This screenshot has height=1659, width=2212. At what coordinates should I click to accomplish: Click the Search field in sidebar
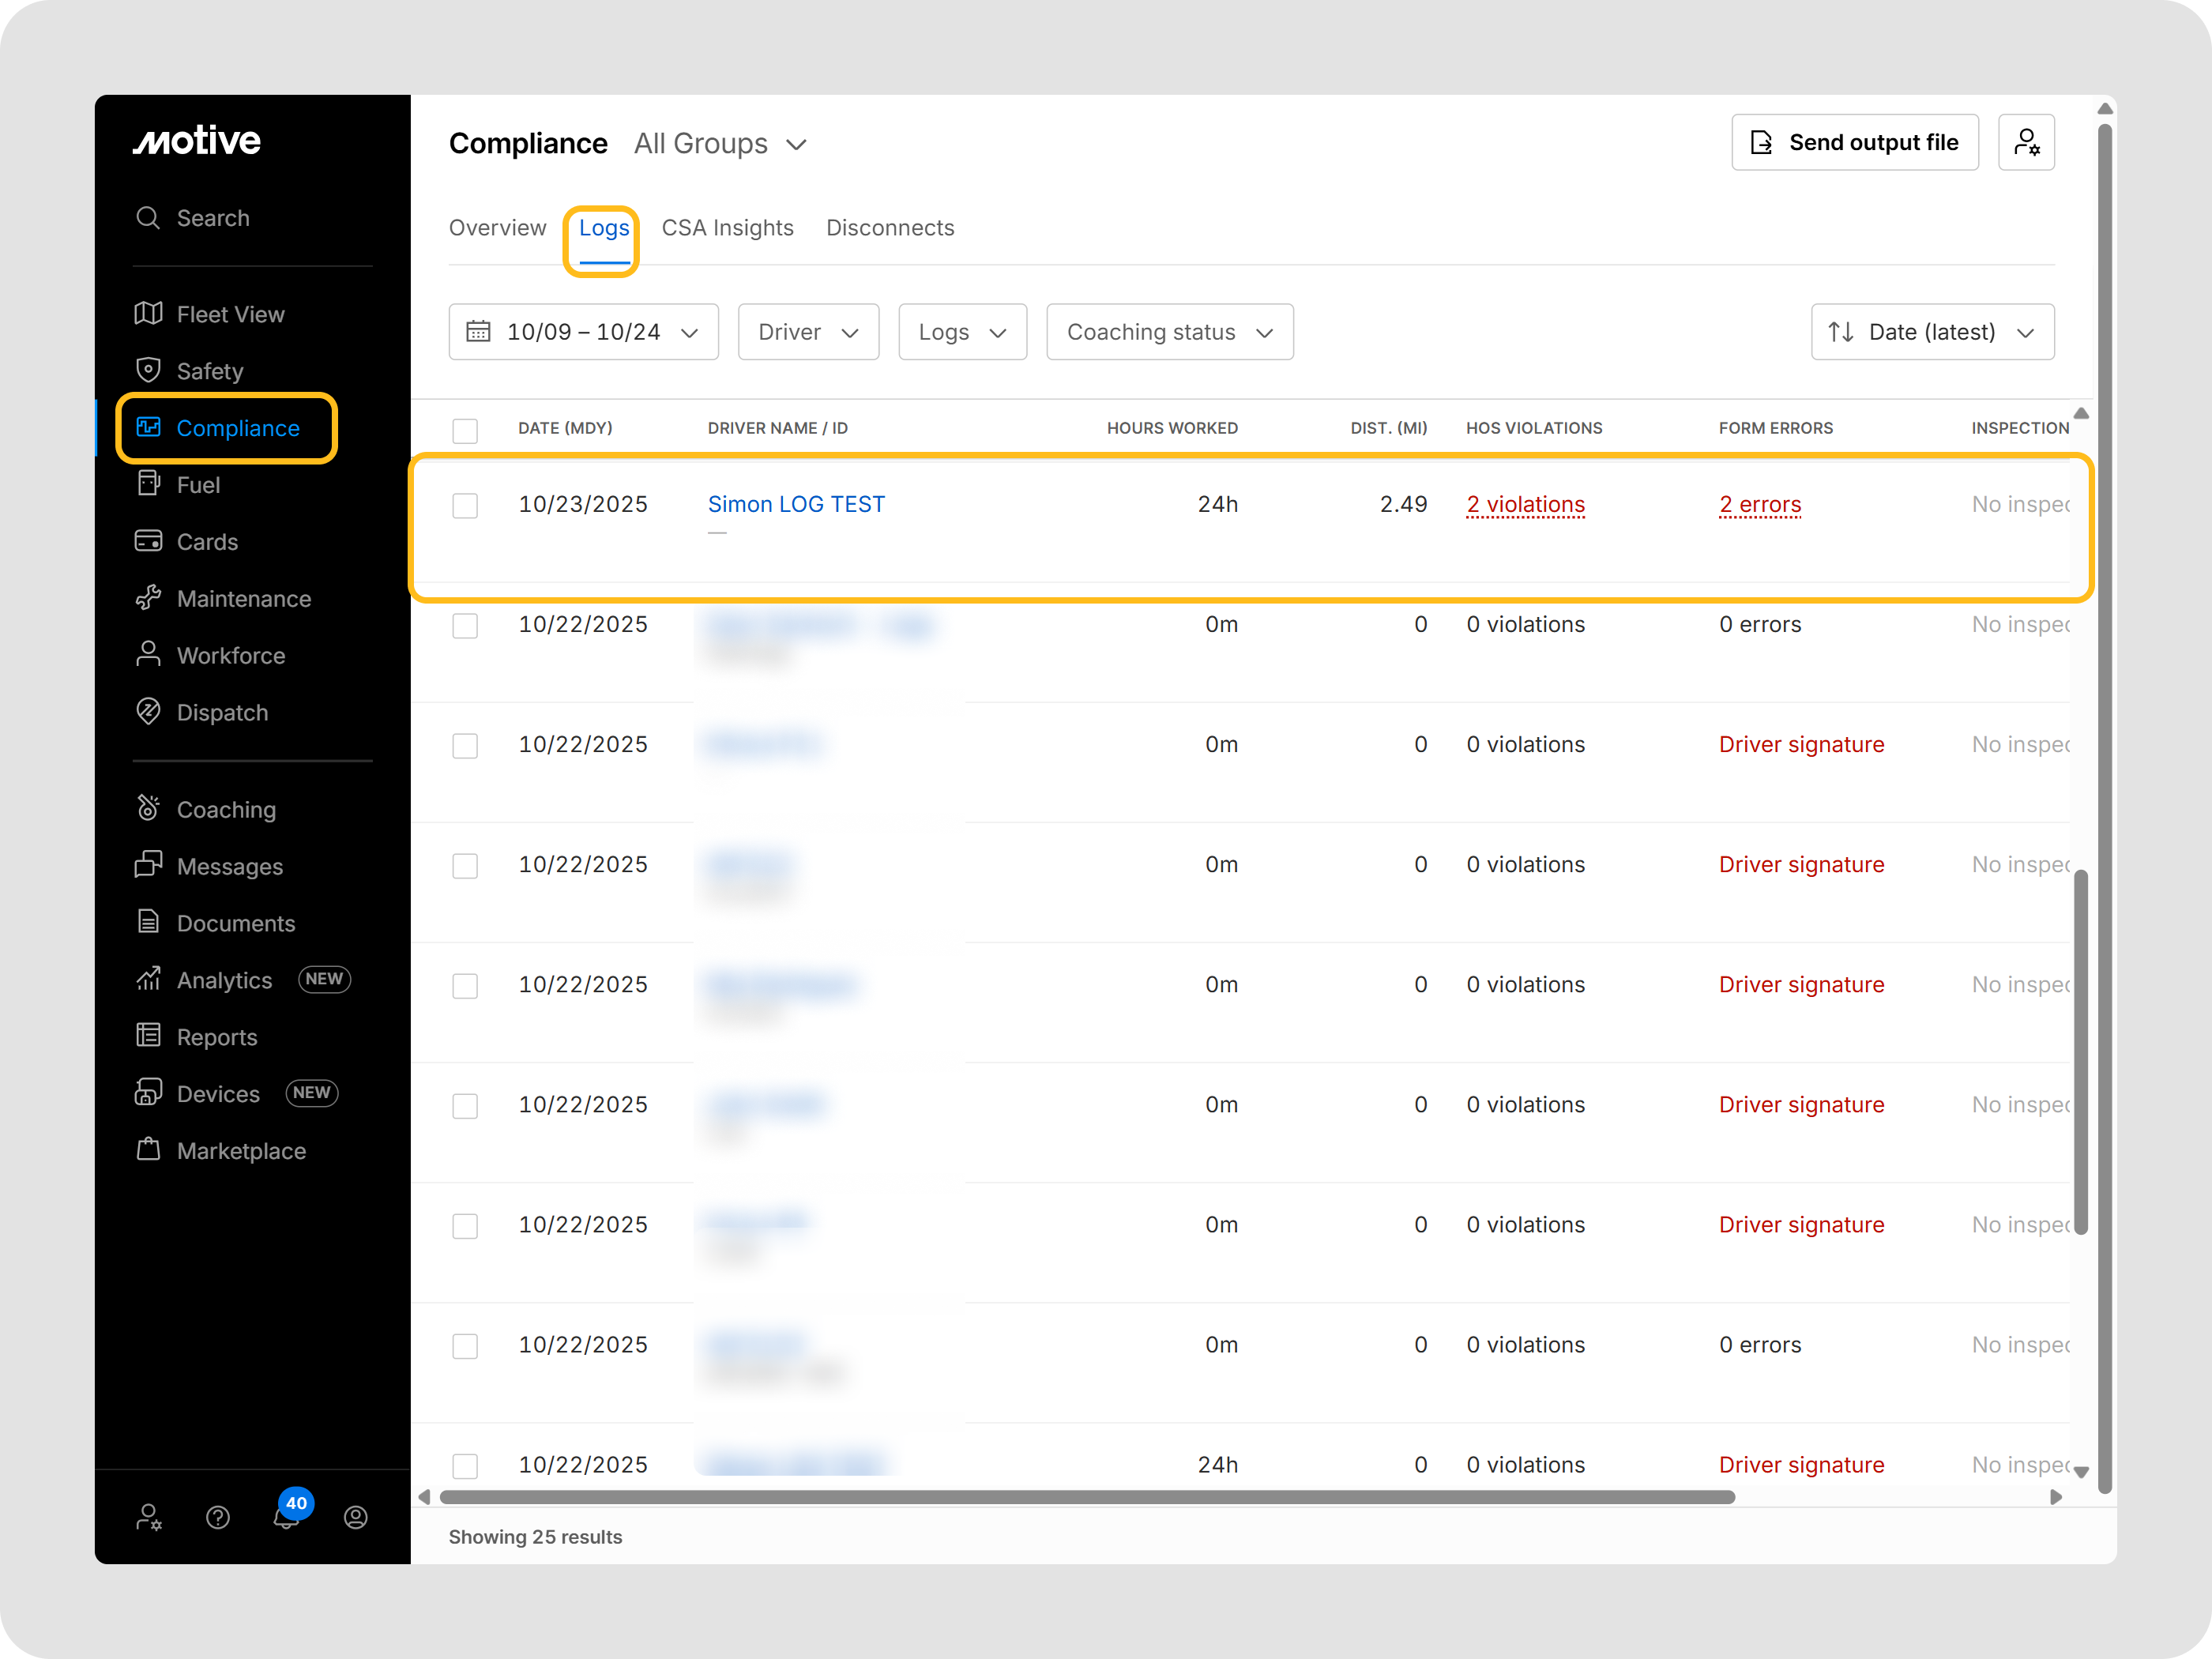tap(213, 218)
